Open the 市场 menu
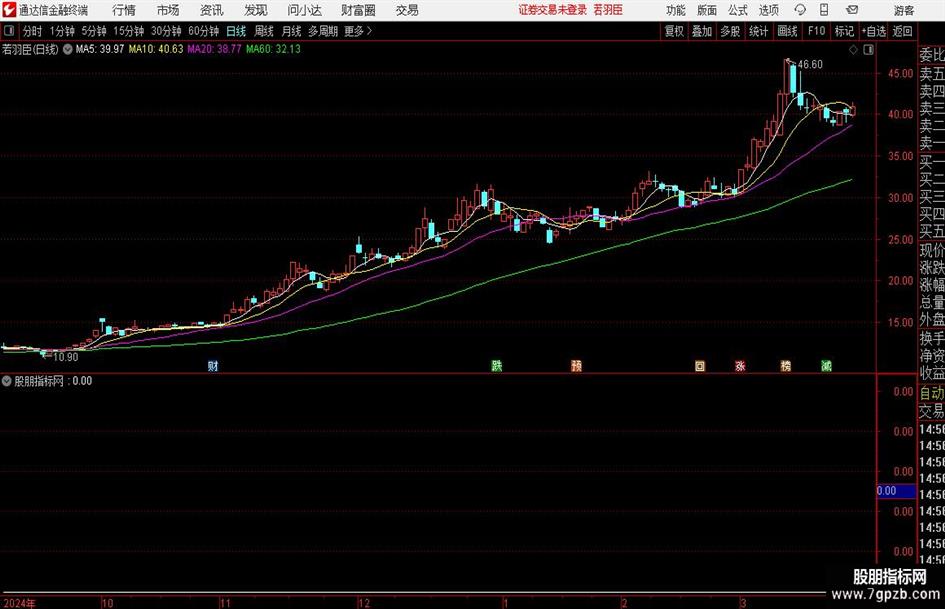This screenshot has width=945, height=609. point(168,10)
